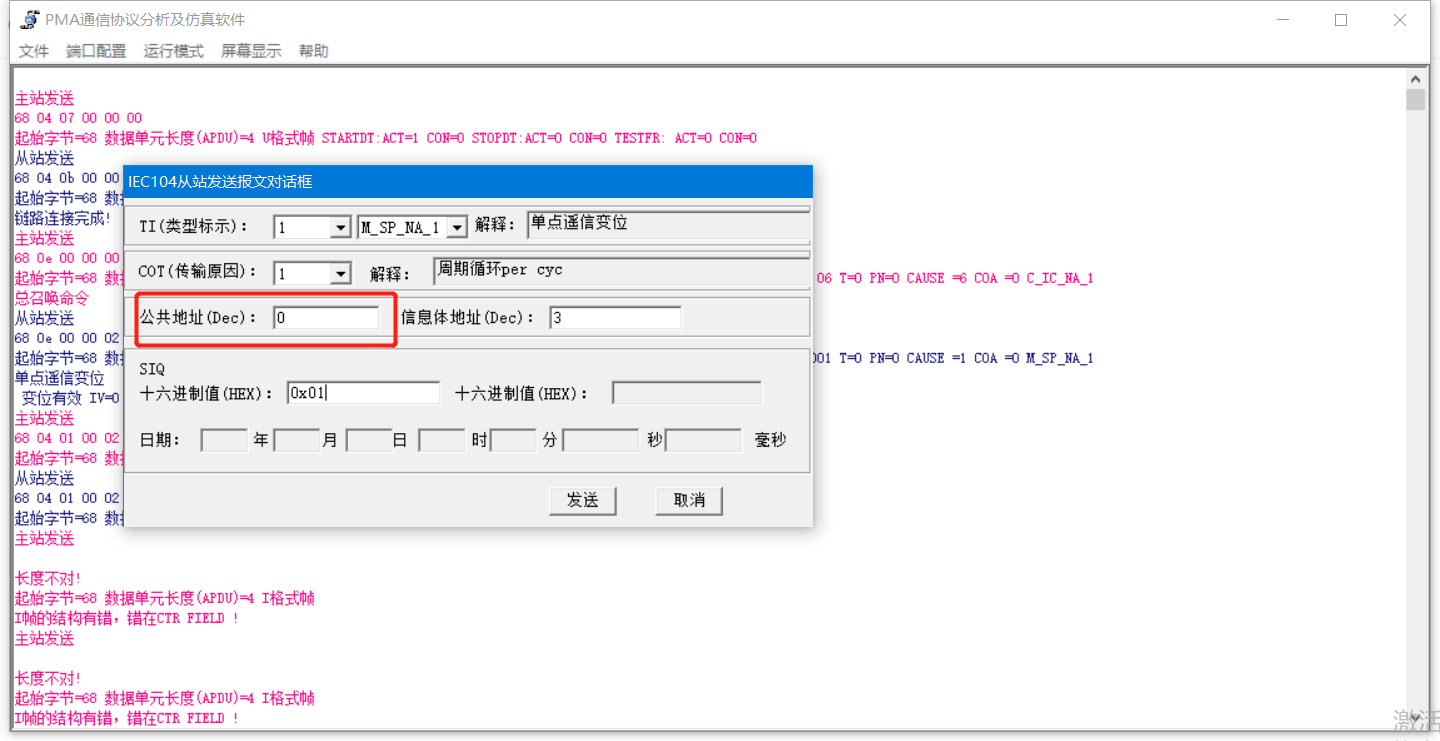This screenshot has width=1440, height=741.
Task: Click the 解释 field showing 单点遥信变位
Action: [668, 226]
